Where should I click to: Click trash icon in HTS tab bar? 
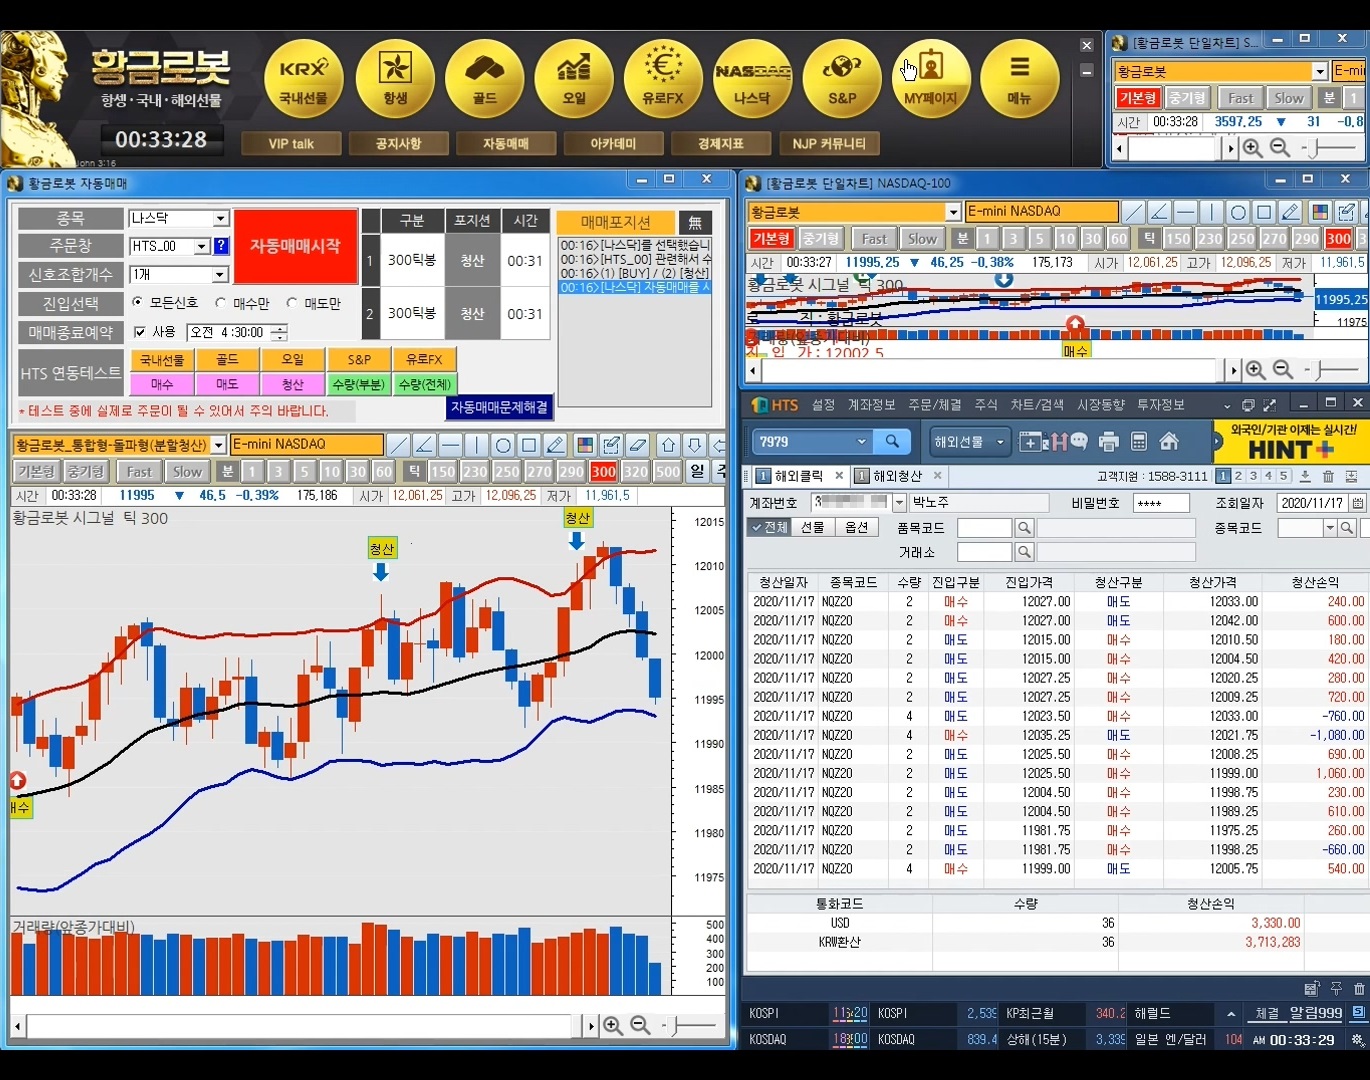point(1328,476)
